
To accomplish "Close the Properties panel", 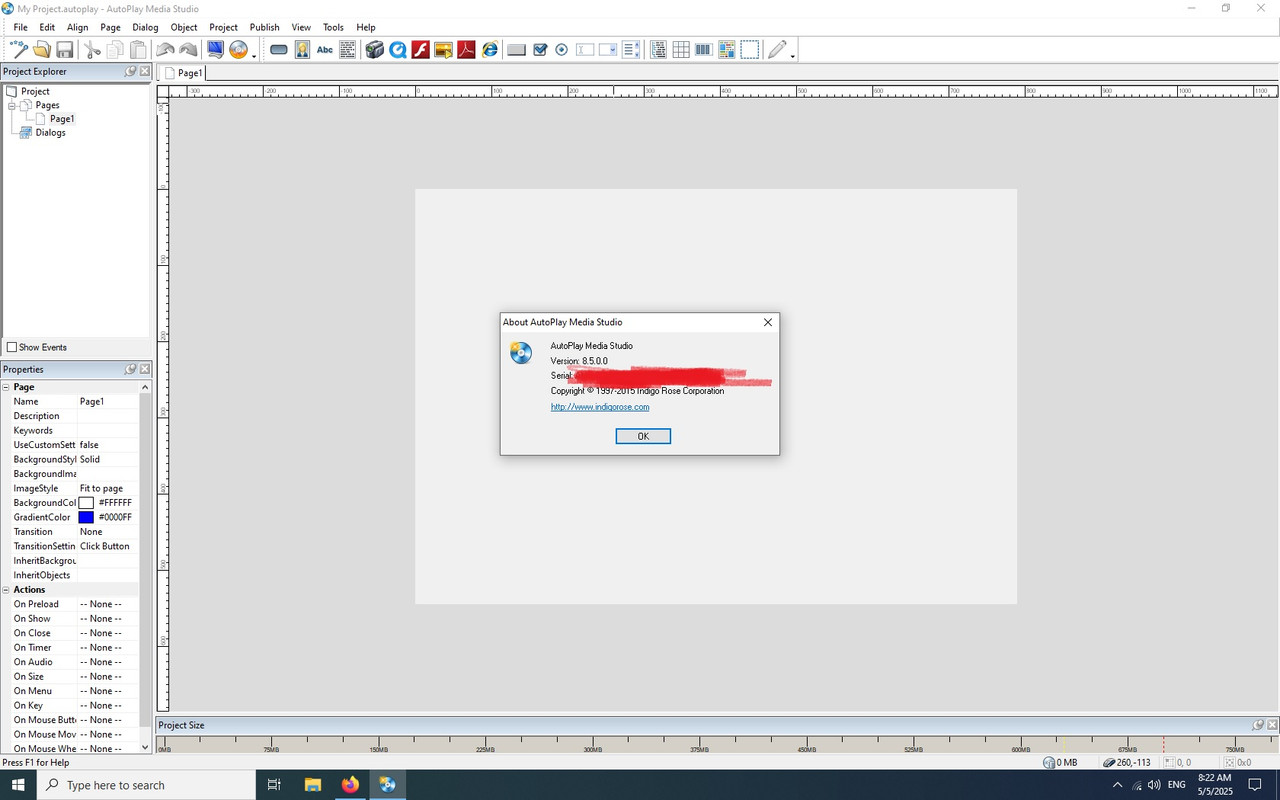I will 145,369.
